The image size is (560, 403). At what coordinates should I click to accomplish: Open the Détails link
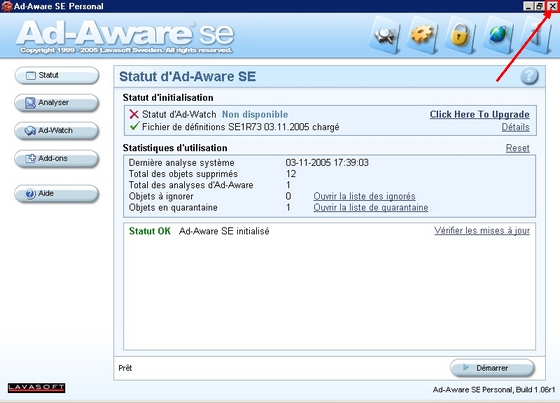tap(515, 127)
